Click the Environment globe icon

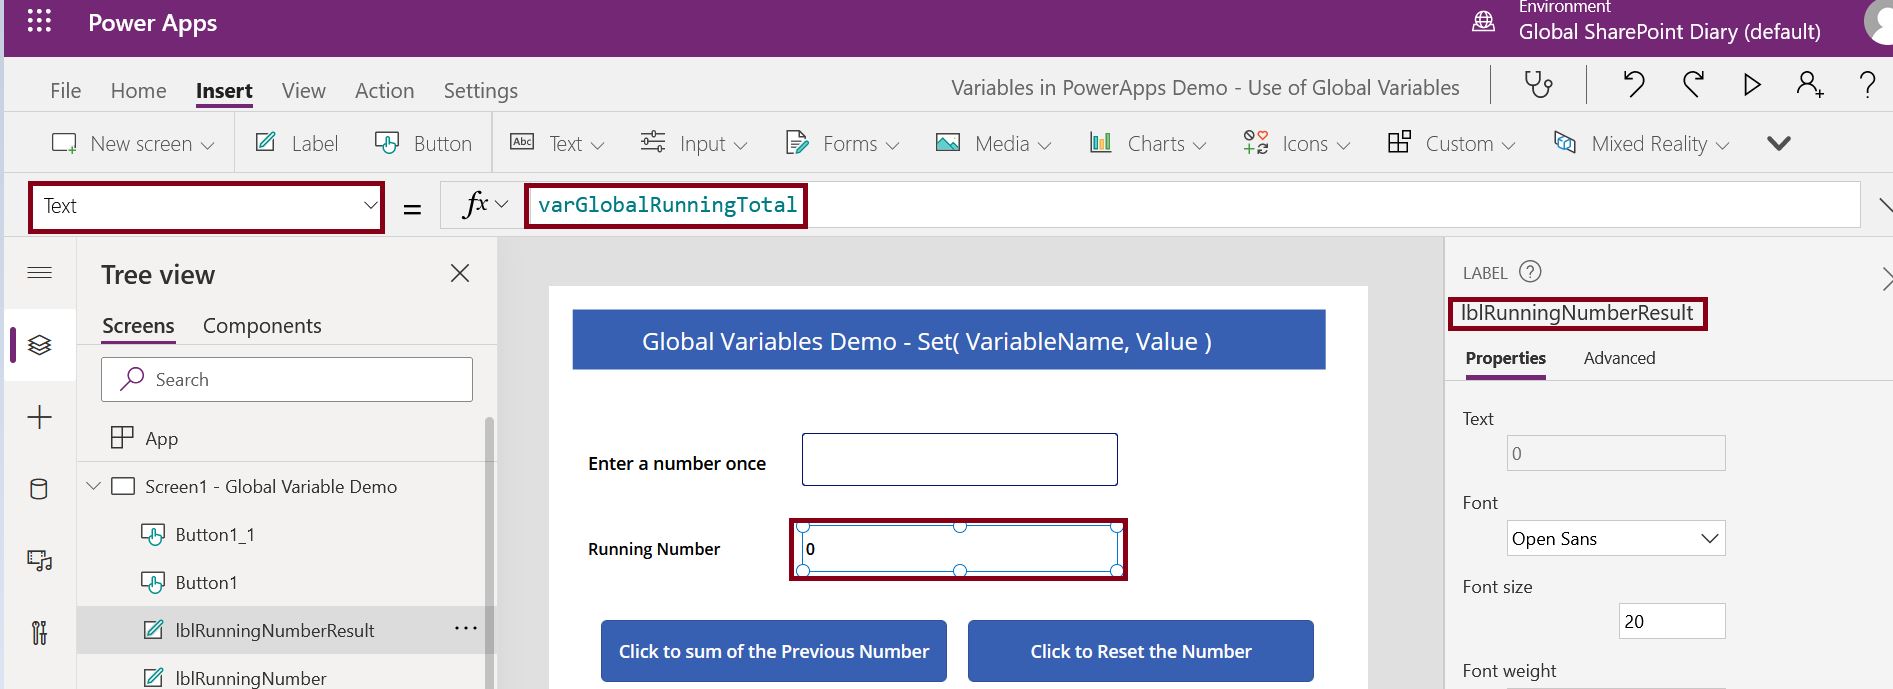pyautogui.click(x=1483, y=22)
